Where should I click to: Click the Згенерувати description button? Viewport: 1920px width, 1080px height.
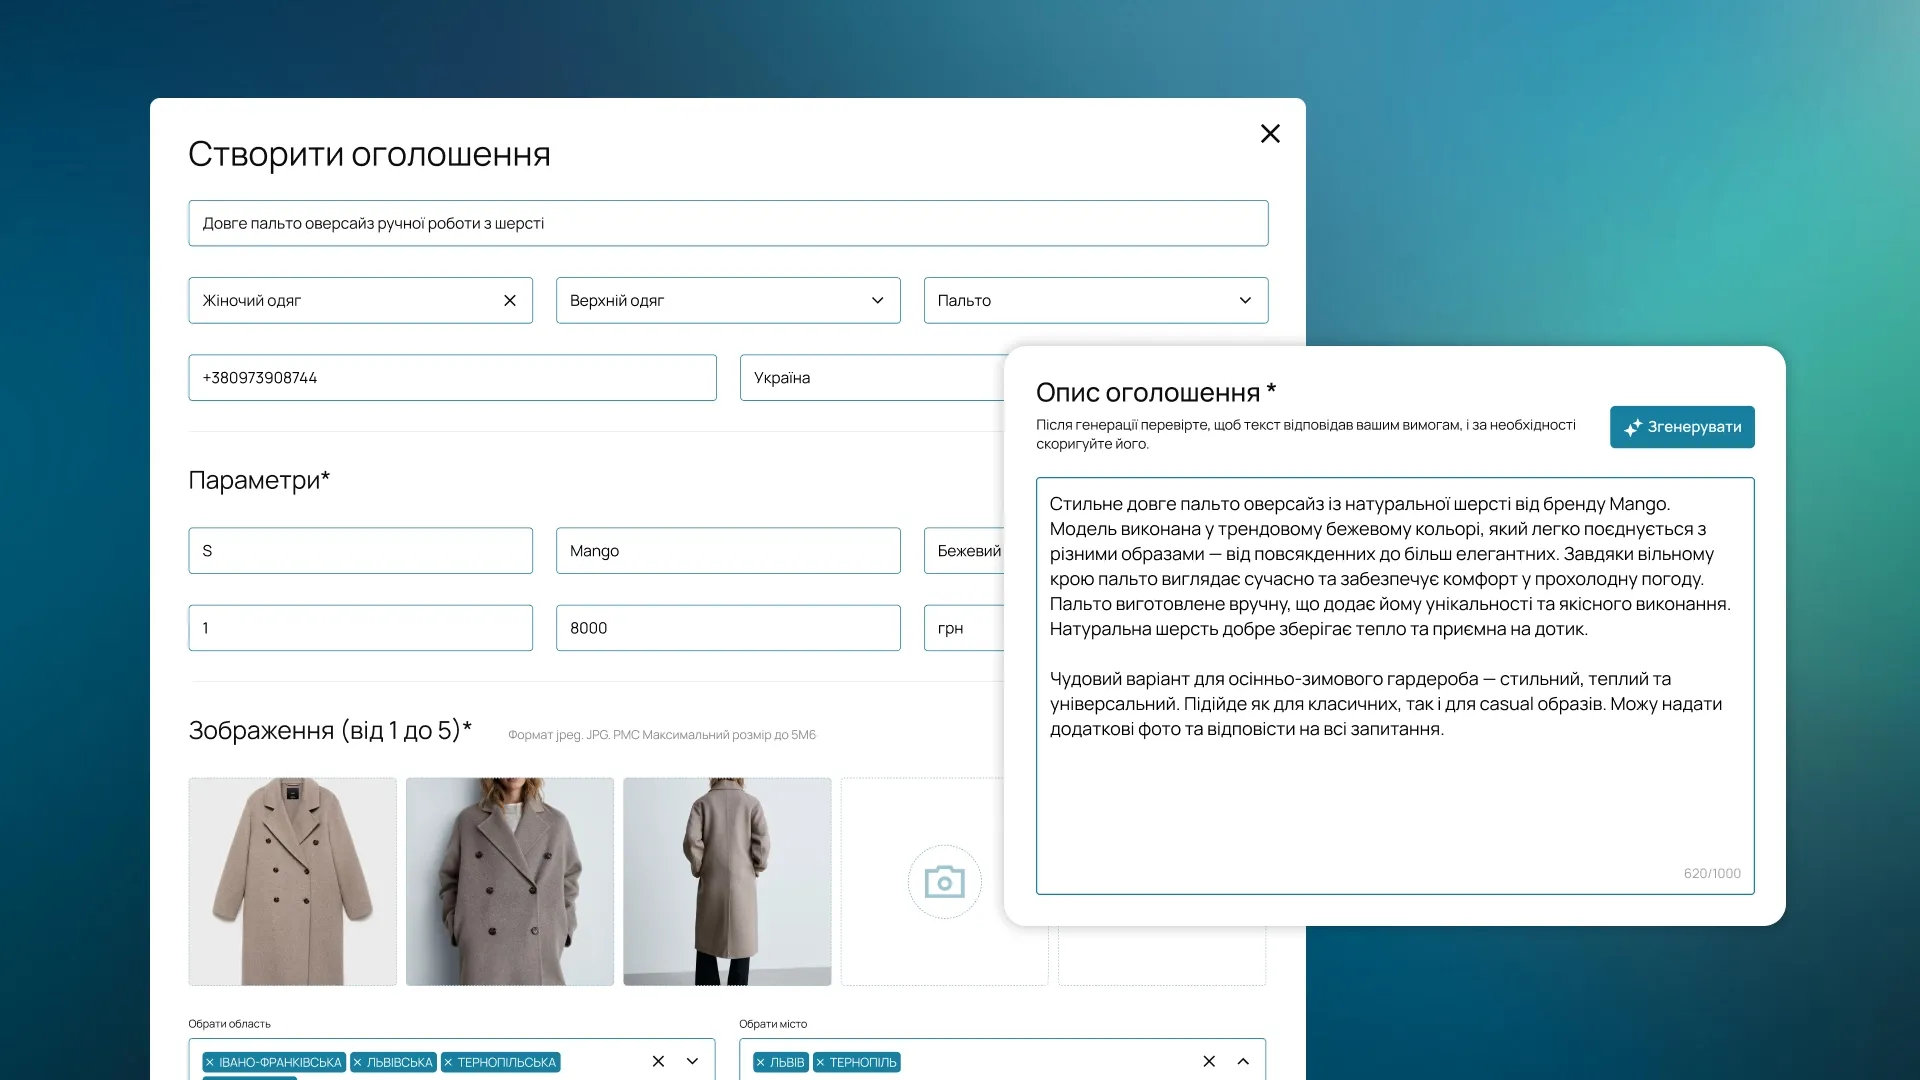pos(1682,427)
